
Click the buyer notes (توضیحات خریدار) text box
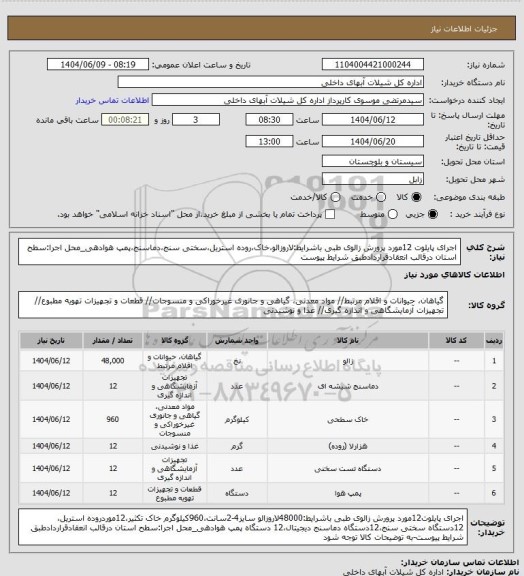(x=243, y=527)
